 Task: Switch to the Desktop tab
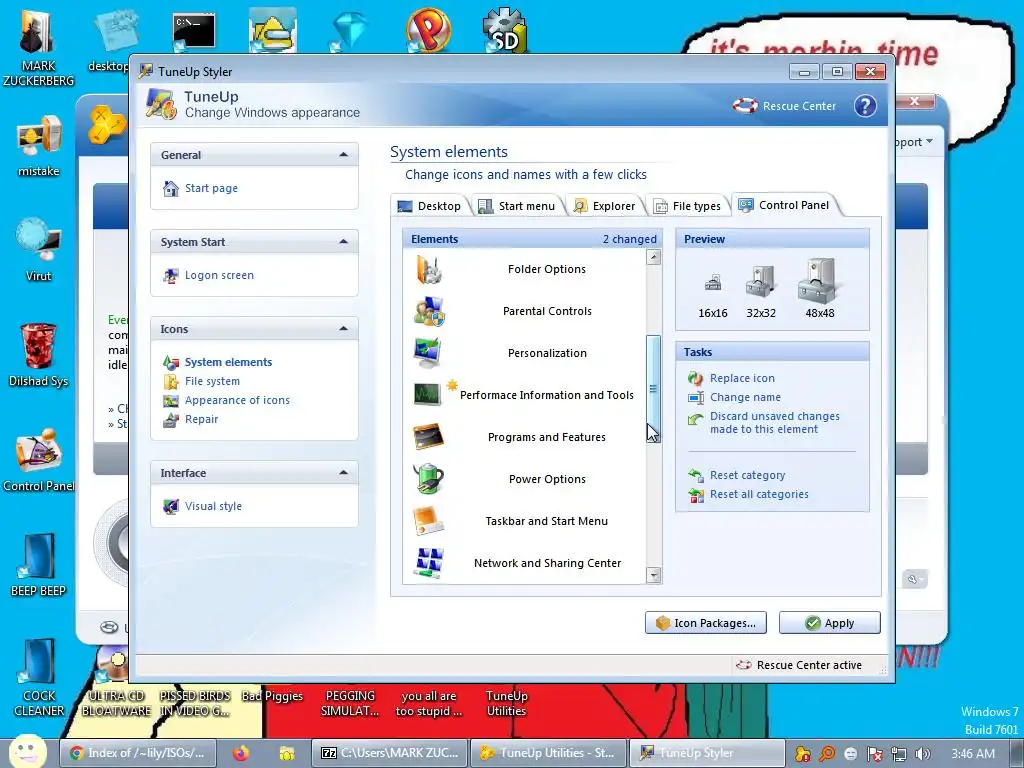[x=430, y=206]
